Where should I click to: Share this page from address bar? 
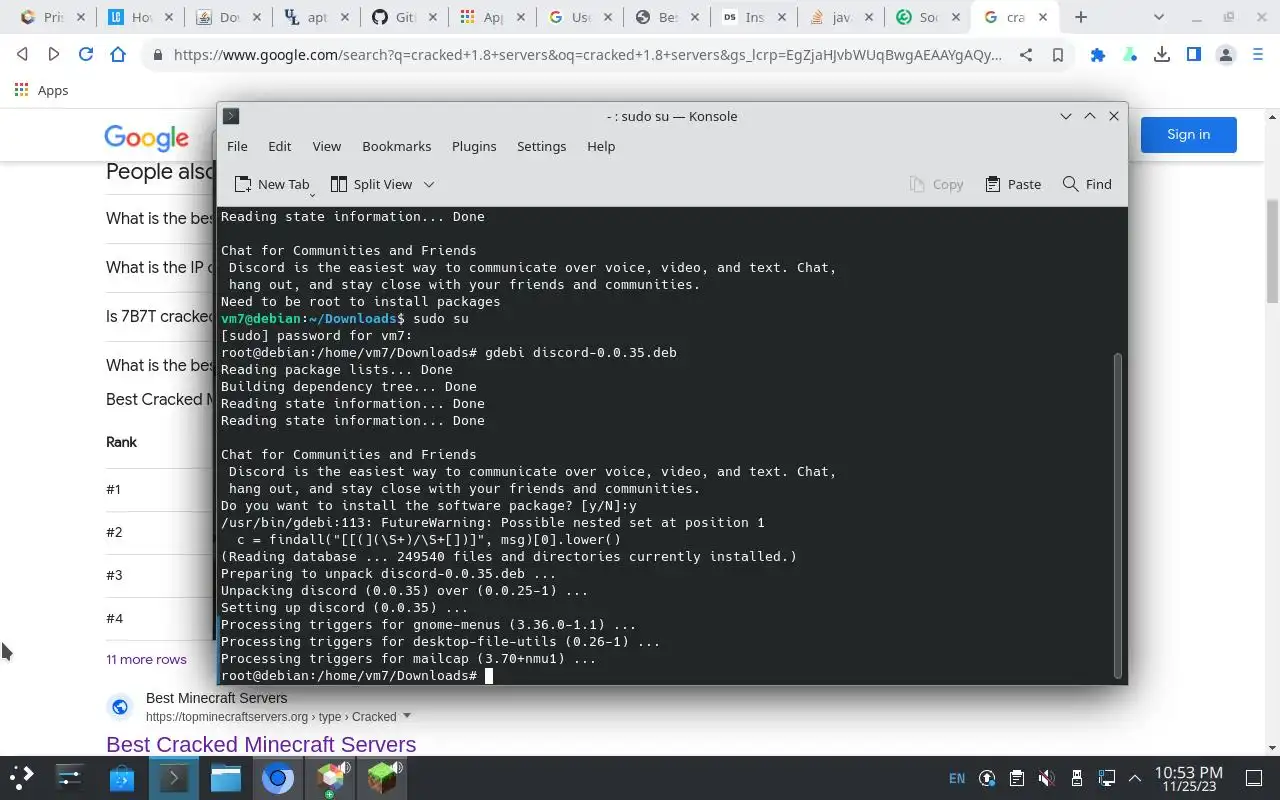[1026, 55]
